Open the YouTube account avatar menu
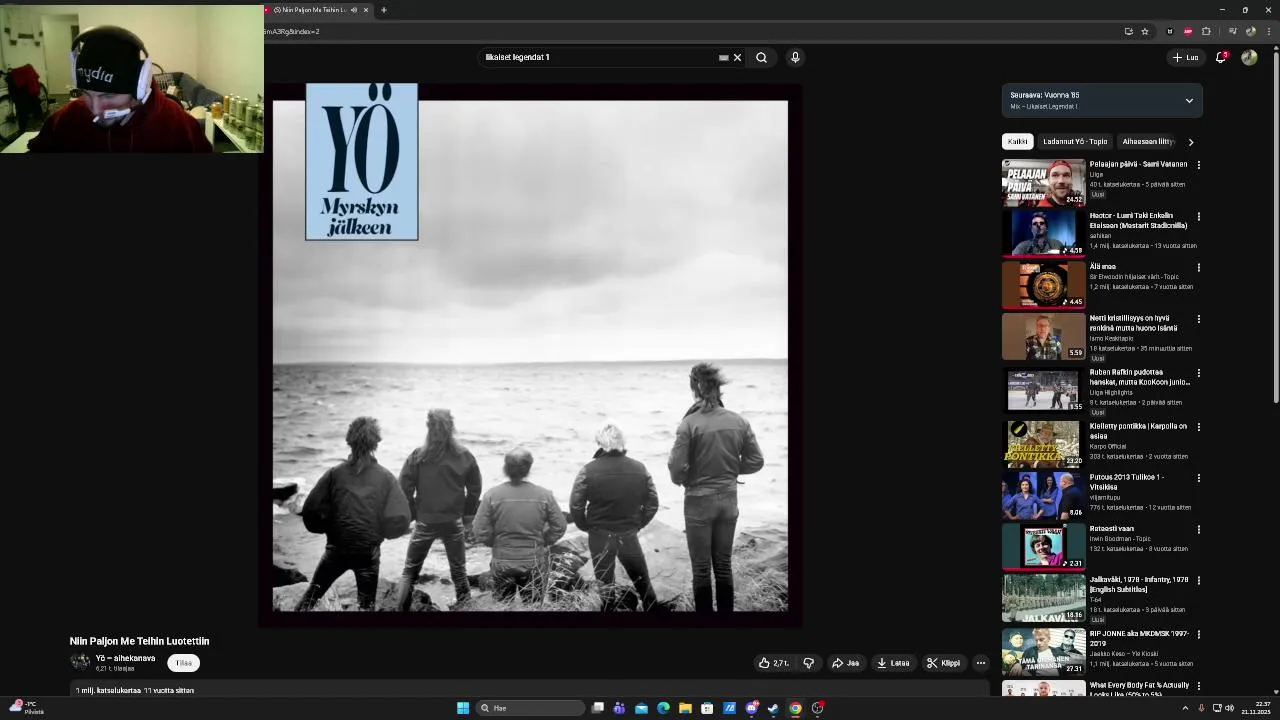 pyautogui.click(x=1249, y=57)
